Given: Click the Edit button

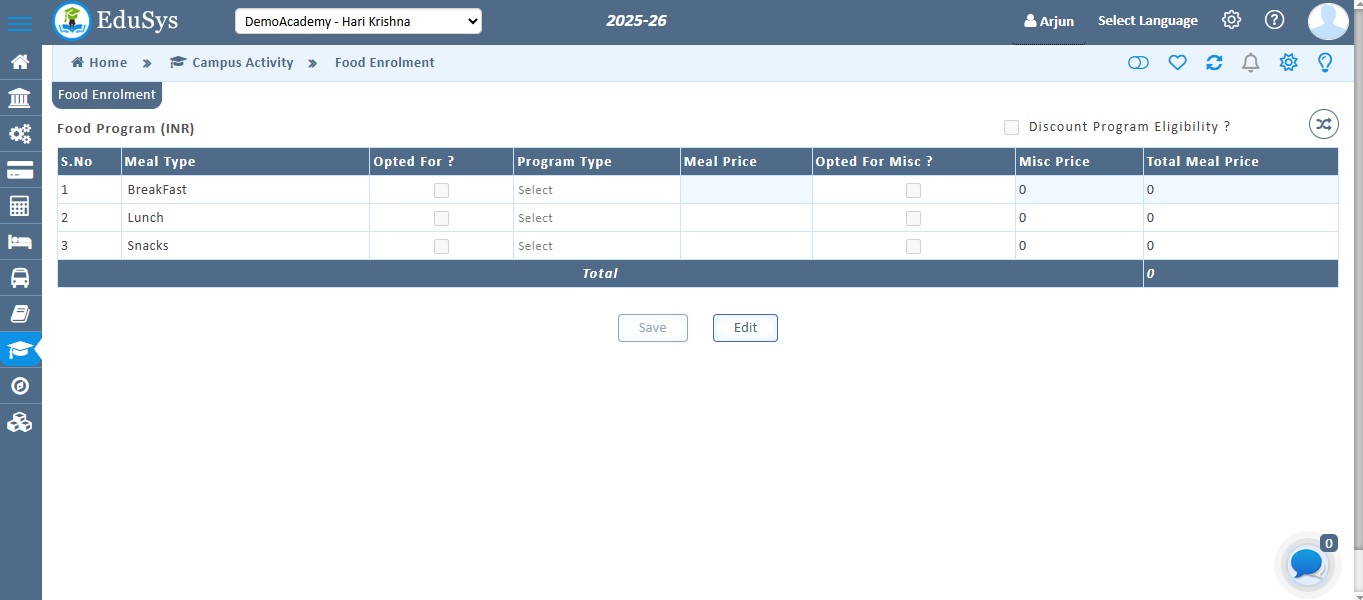Looking at the screenshot, I should coord(745,328).
